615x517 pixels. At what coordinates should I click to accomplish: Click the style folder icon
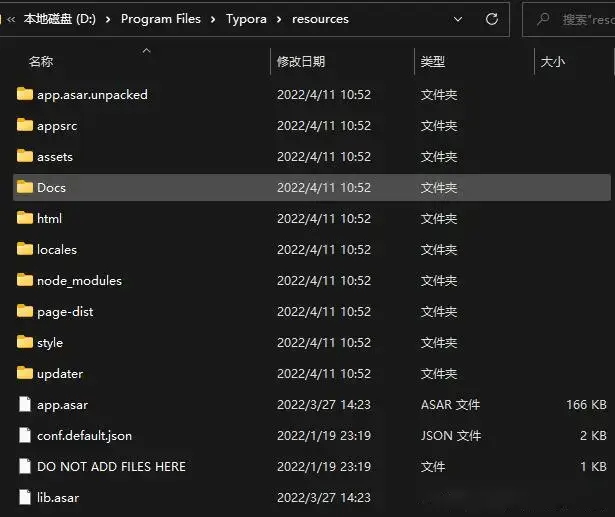coord(25,342)
